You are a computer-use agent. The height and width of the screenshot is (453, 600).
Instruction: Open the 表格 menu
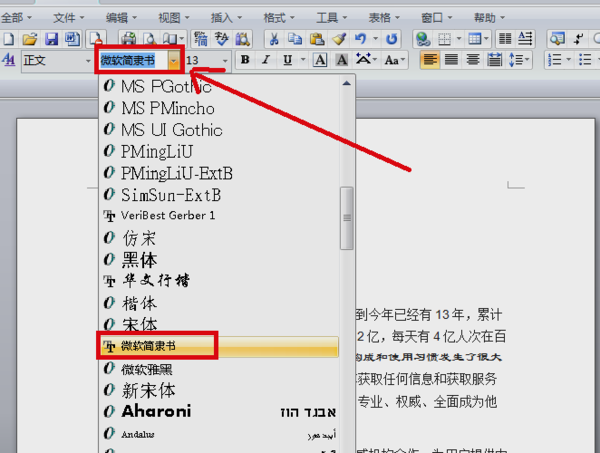click(384, 18)
